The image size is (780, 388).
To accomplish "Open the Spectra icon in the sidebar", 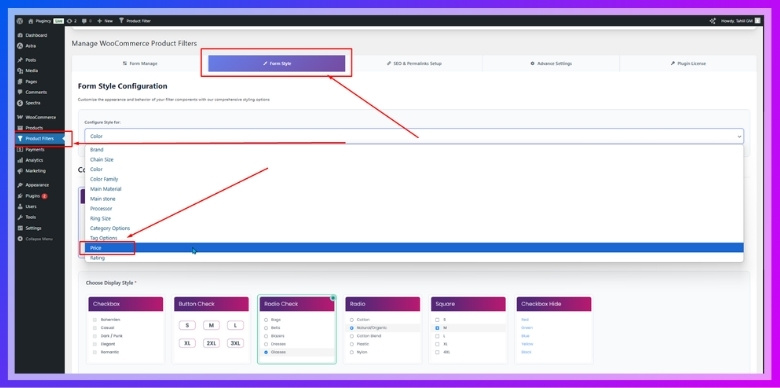I will click(x=20, y=103).
